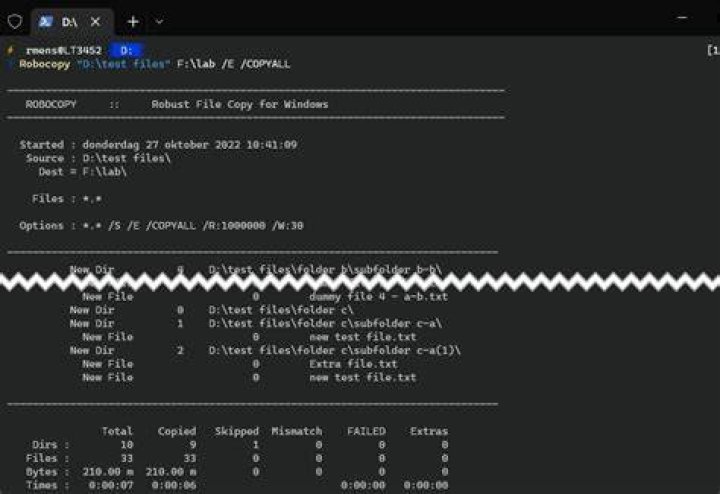Screen dimensions: 720x494
Task: Click the Dirs skipped value 1
Action: [x=256, y=444]
